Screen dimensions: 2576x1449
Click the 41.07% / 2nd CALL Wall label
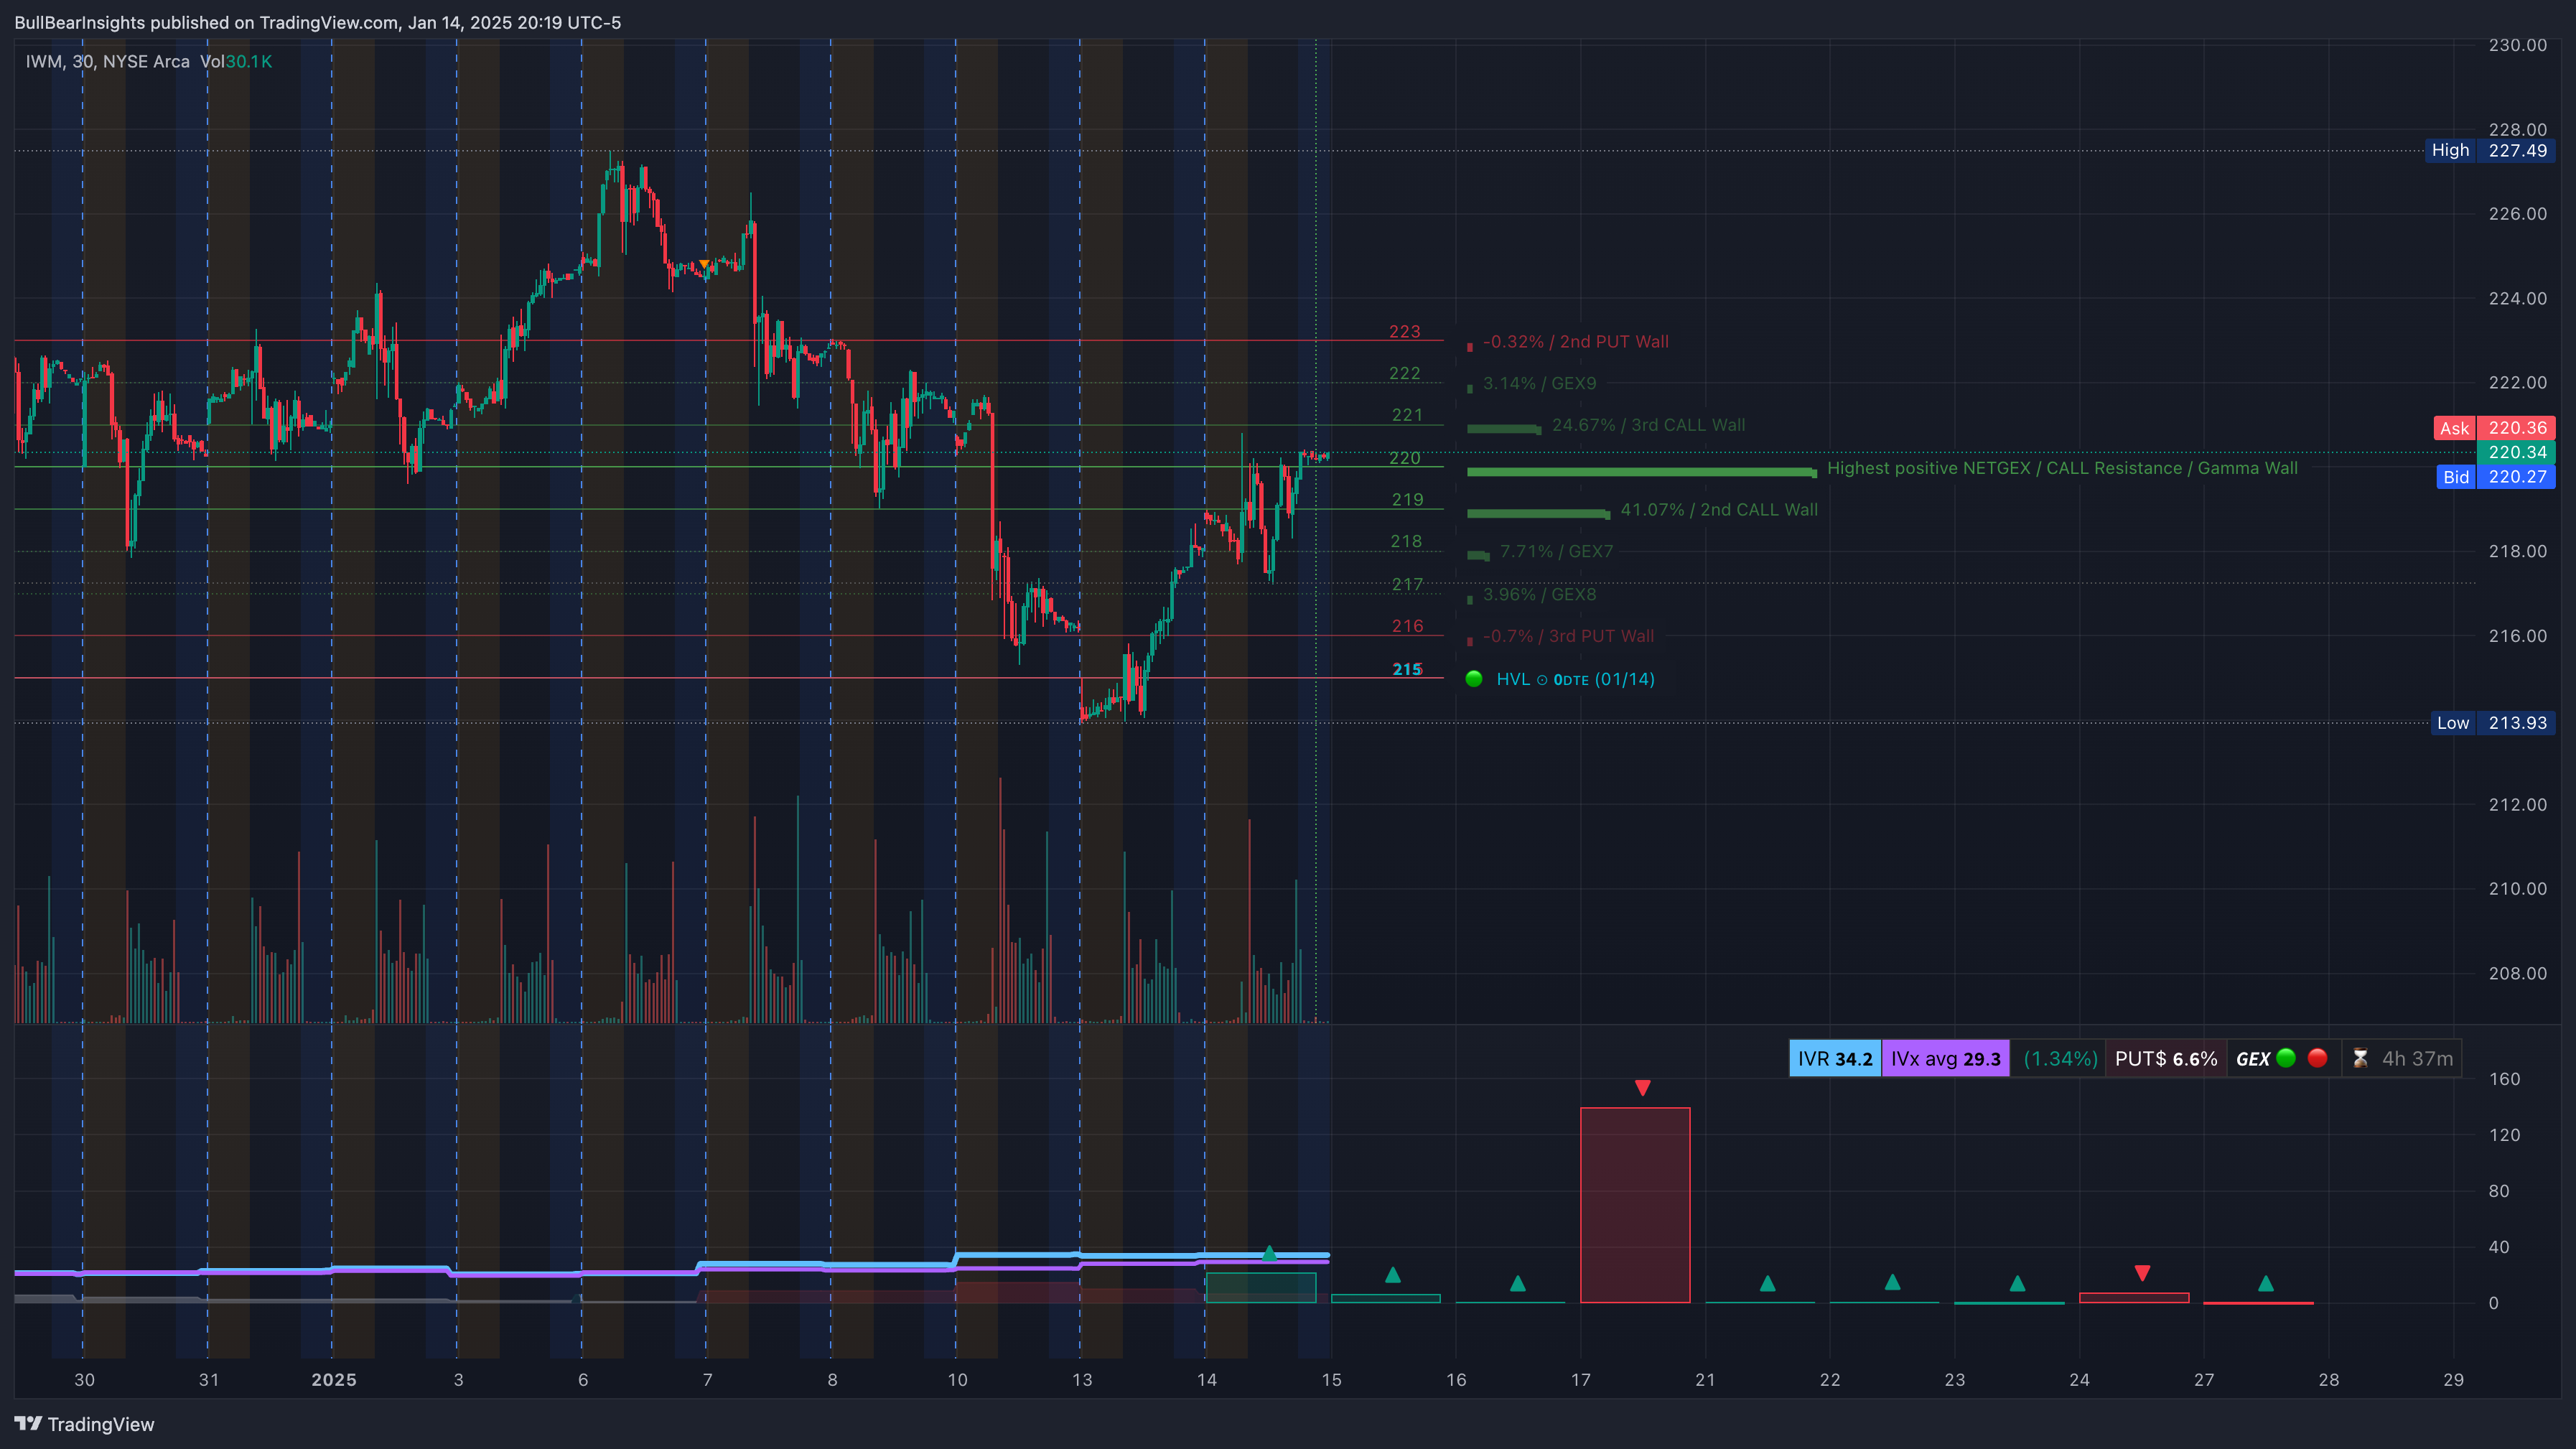click(1719, 510)
